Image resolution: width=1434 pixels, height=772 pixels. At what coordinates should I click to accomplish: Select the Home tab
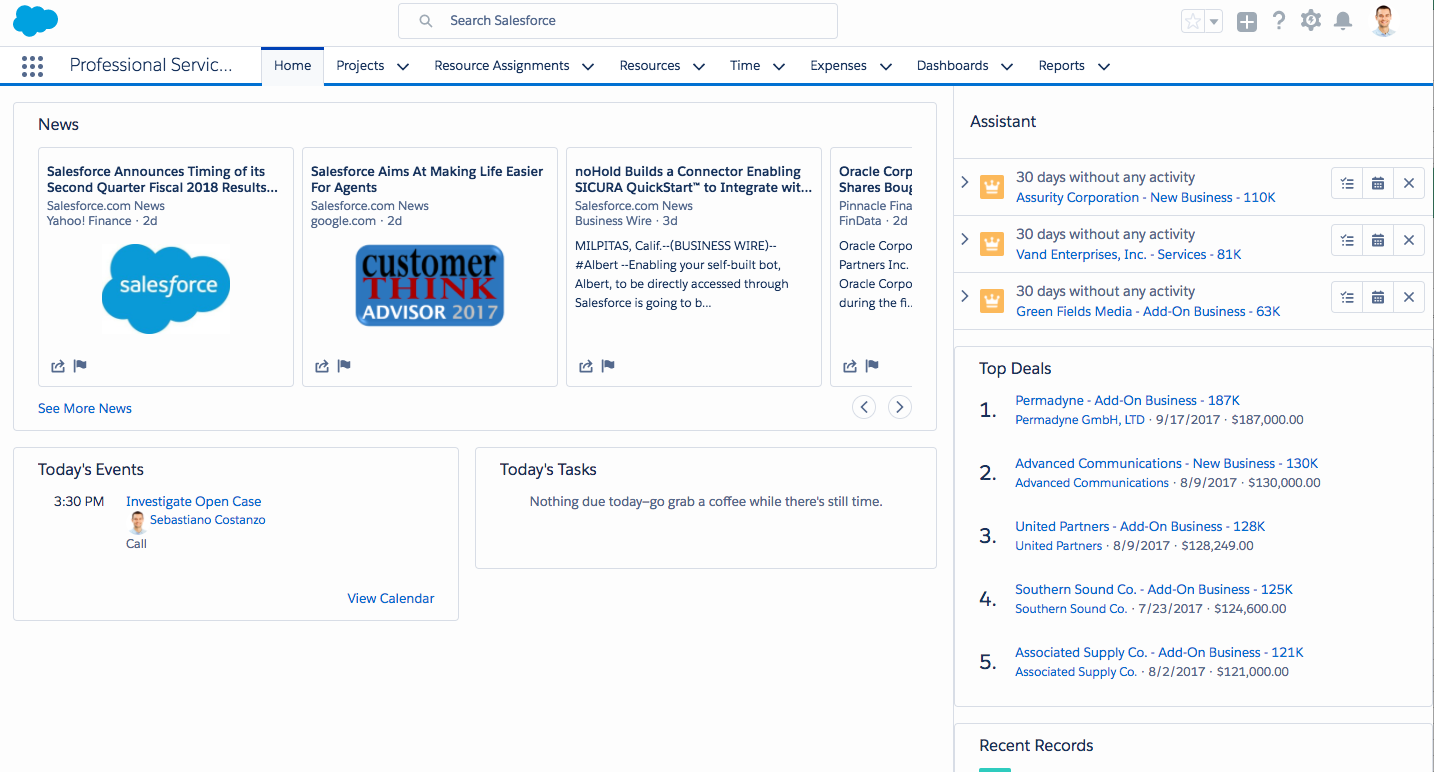293,66
